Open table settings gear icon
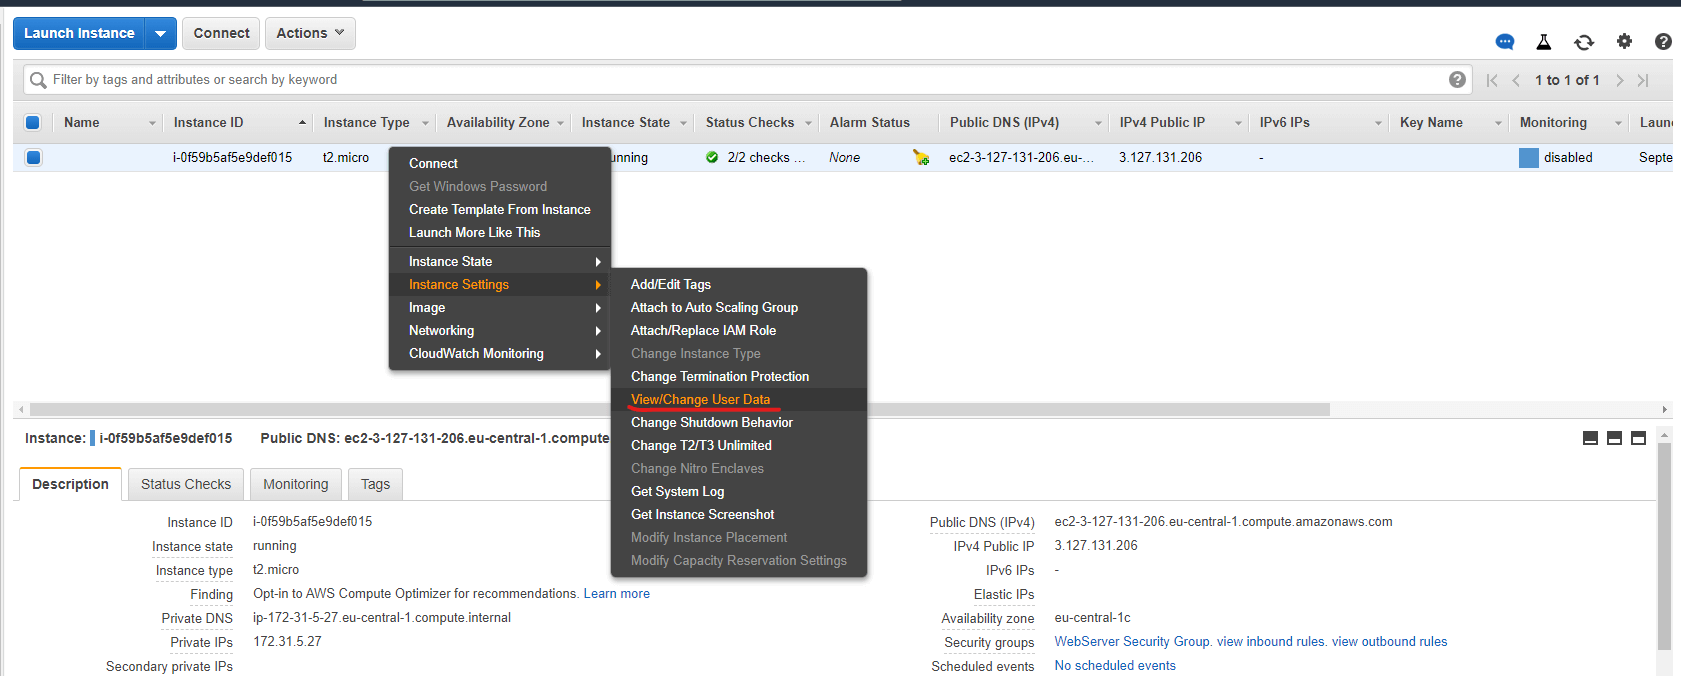Viewport: 1681px width, 676px height. coord(1624,41)
